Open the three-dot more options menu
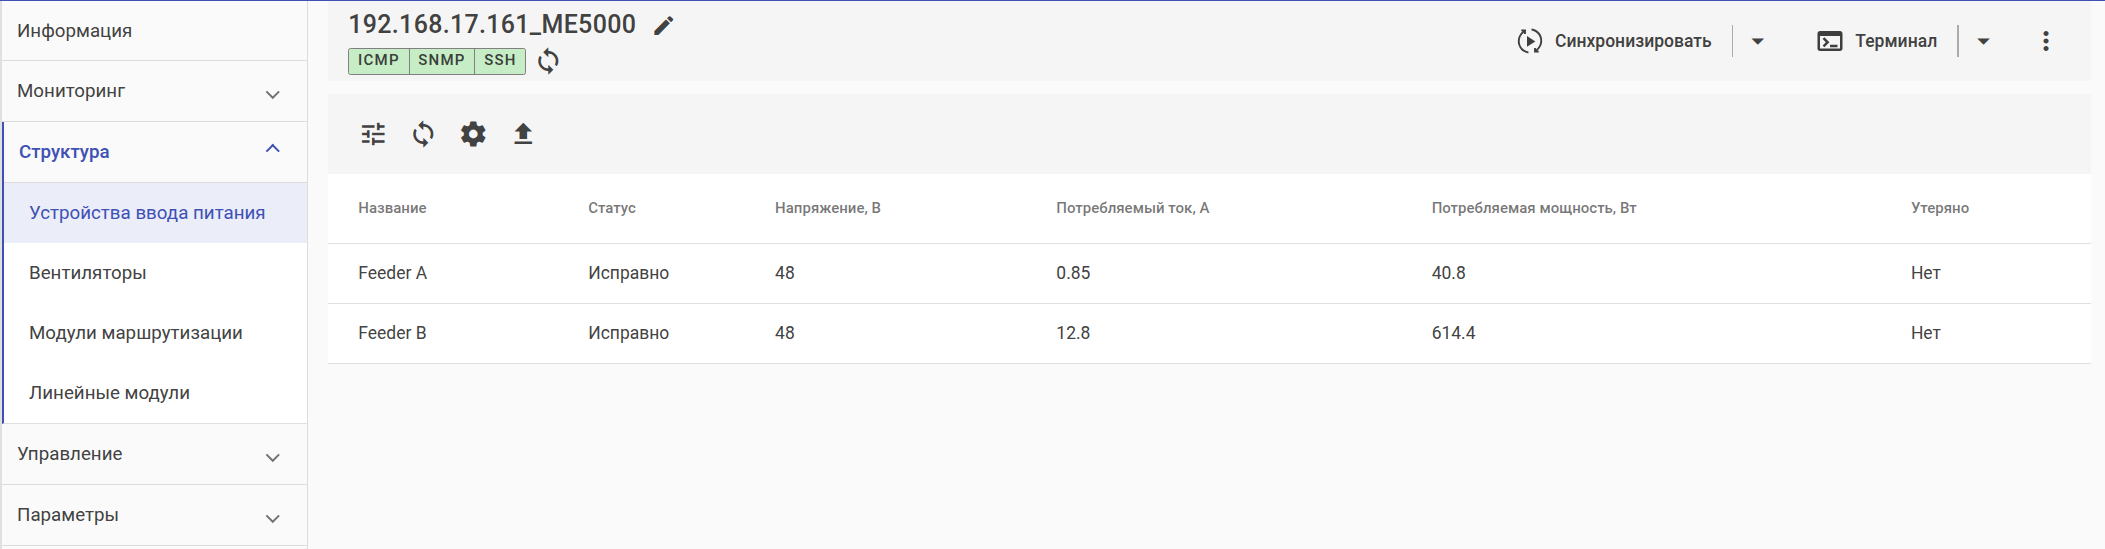The image size is (2105, 549). pos(2045,41)
